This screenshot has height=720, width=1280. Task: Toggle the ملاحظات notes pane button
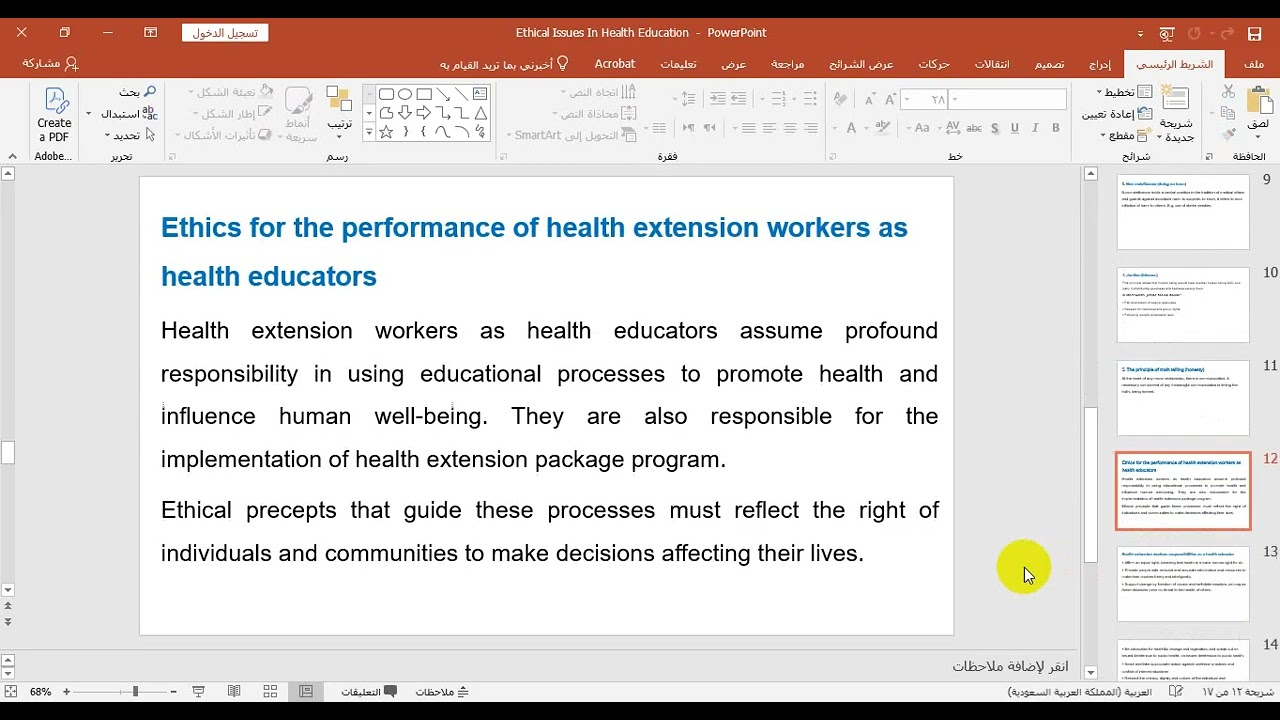click(442, 691)
